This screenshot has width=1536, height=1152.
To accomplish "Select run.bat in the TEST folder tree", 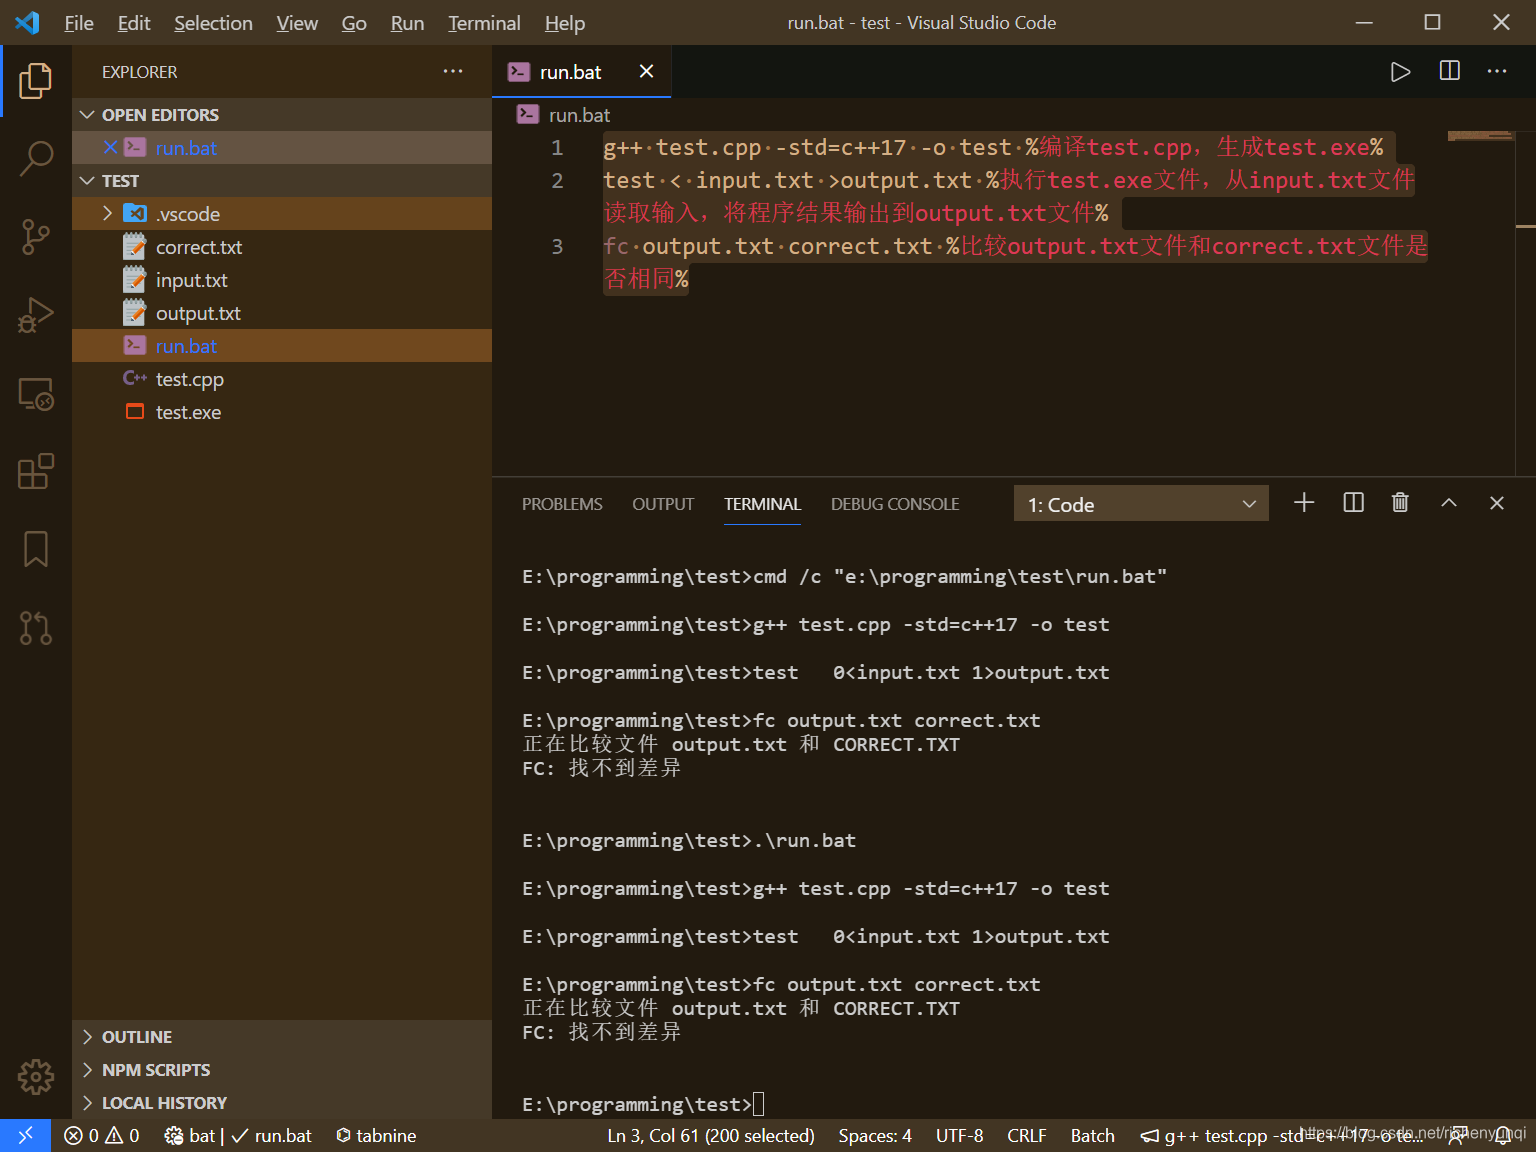I will [x=282, y=346].
